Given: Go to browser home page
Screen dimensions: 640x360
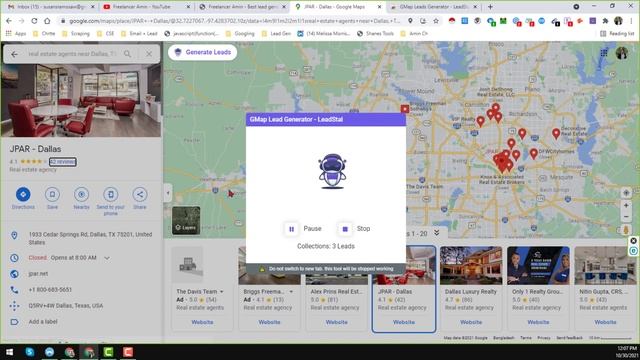Looking at the screenshot, I should (47, 21).
